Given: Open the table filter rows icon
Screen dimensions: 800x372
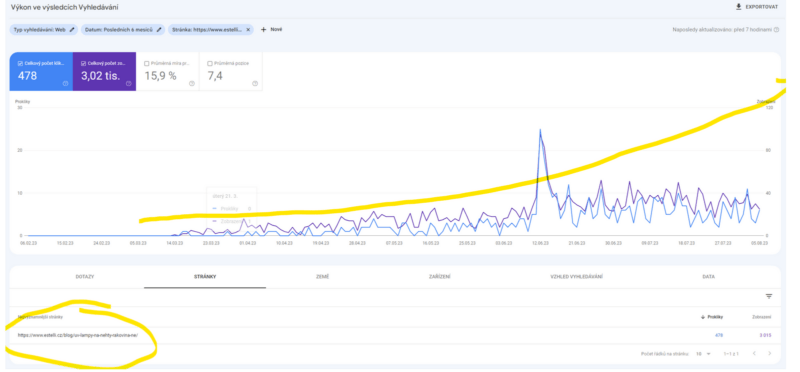Looking at the screenshot, I should click(x=769, y=296).
